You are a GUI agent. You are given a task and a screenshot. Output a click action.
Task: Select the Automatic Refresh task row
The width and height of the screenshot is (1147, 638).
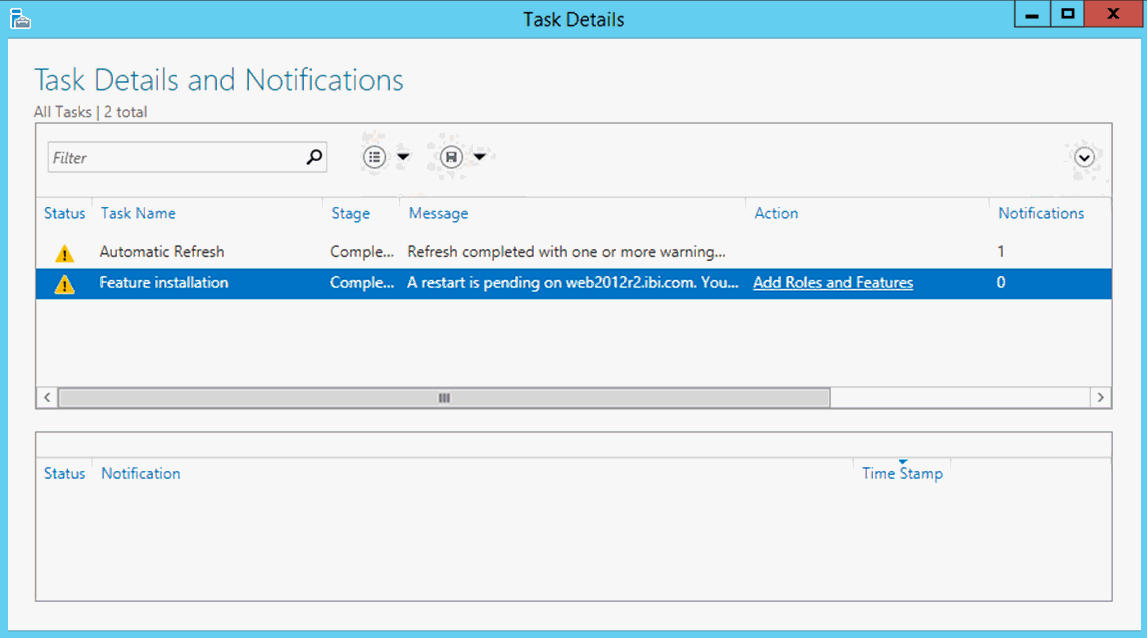click(574, 252)
